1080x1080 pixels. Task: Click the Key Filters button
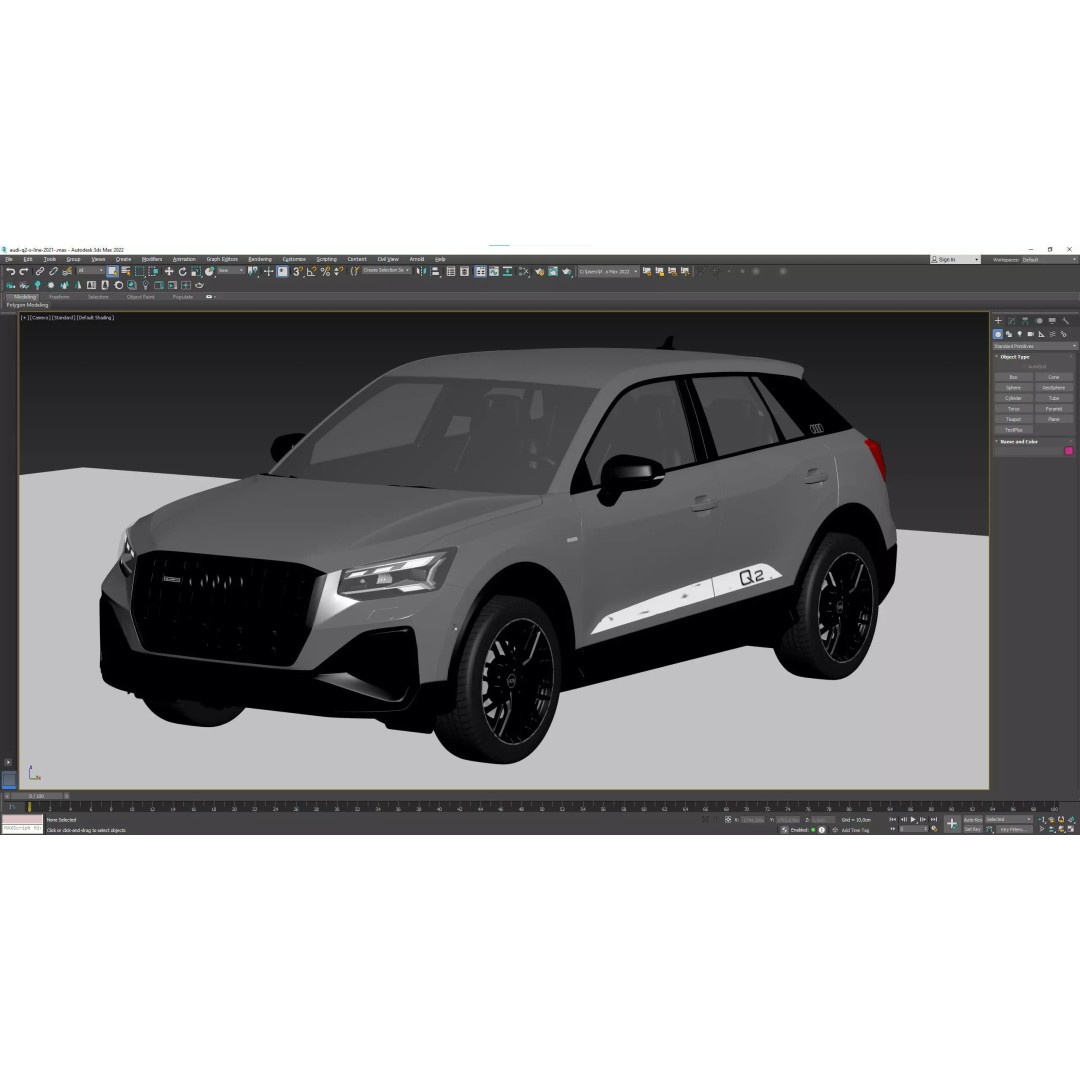coord(1014,830)
